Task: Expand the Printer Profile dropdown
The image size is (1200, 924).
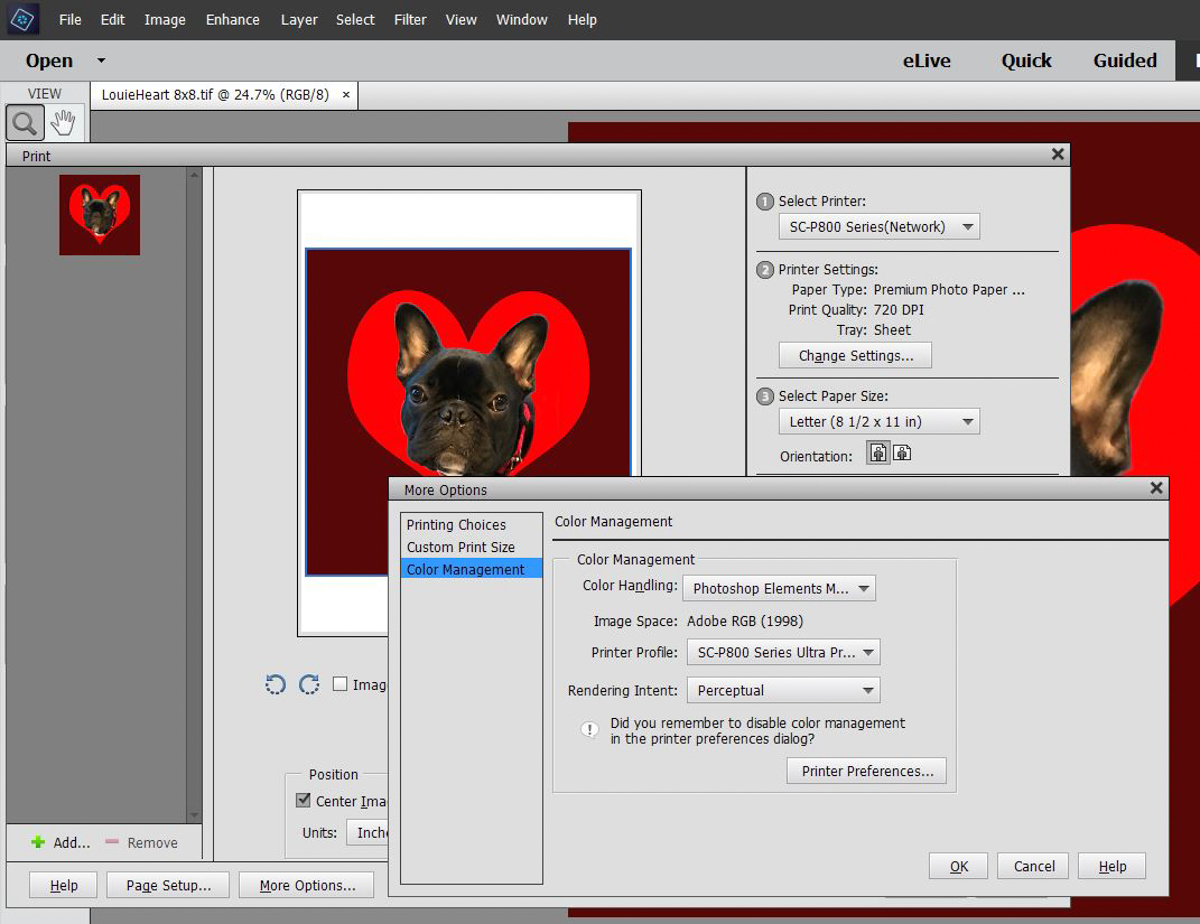Action: (783, 652)
